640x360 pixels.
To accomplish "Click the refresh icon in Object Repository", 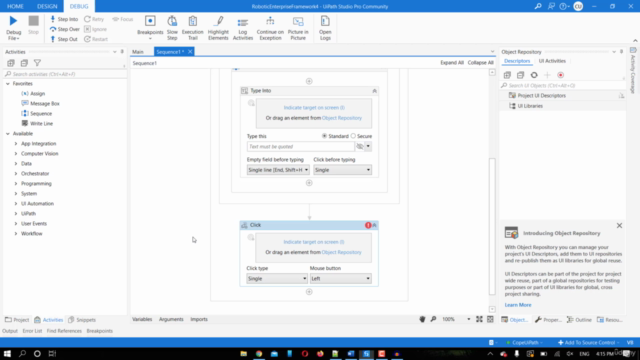I will (534, 75).
